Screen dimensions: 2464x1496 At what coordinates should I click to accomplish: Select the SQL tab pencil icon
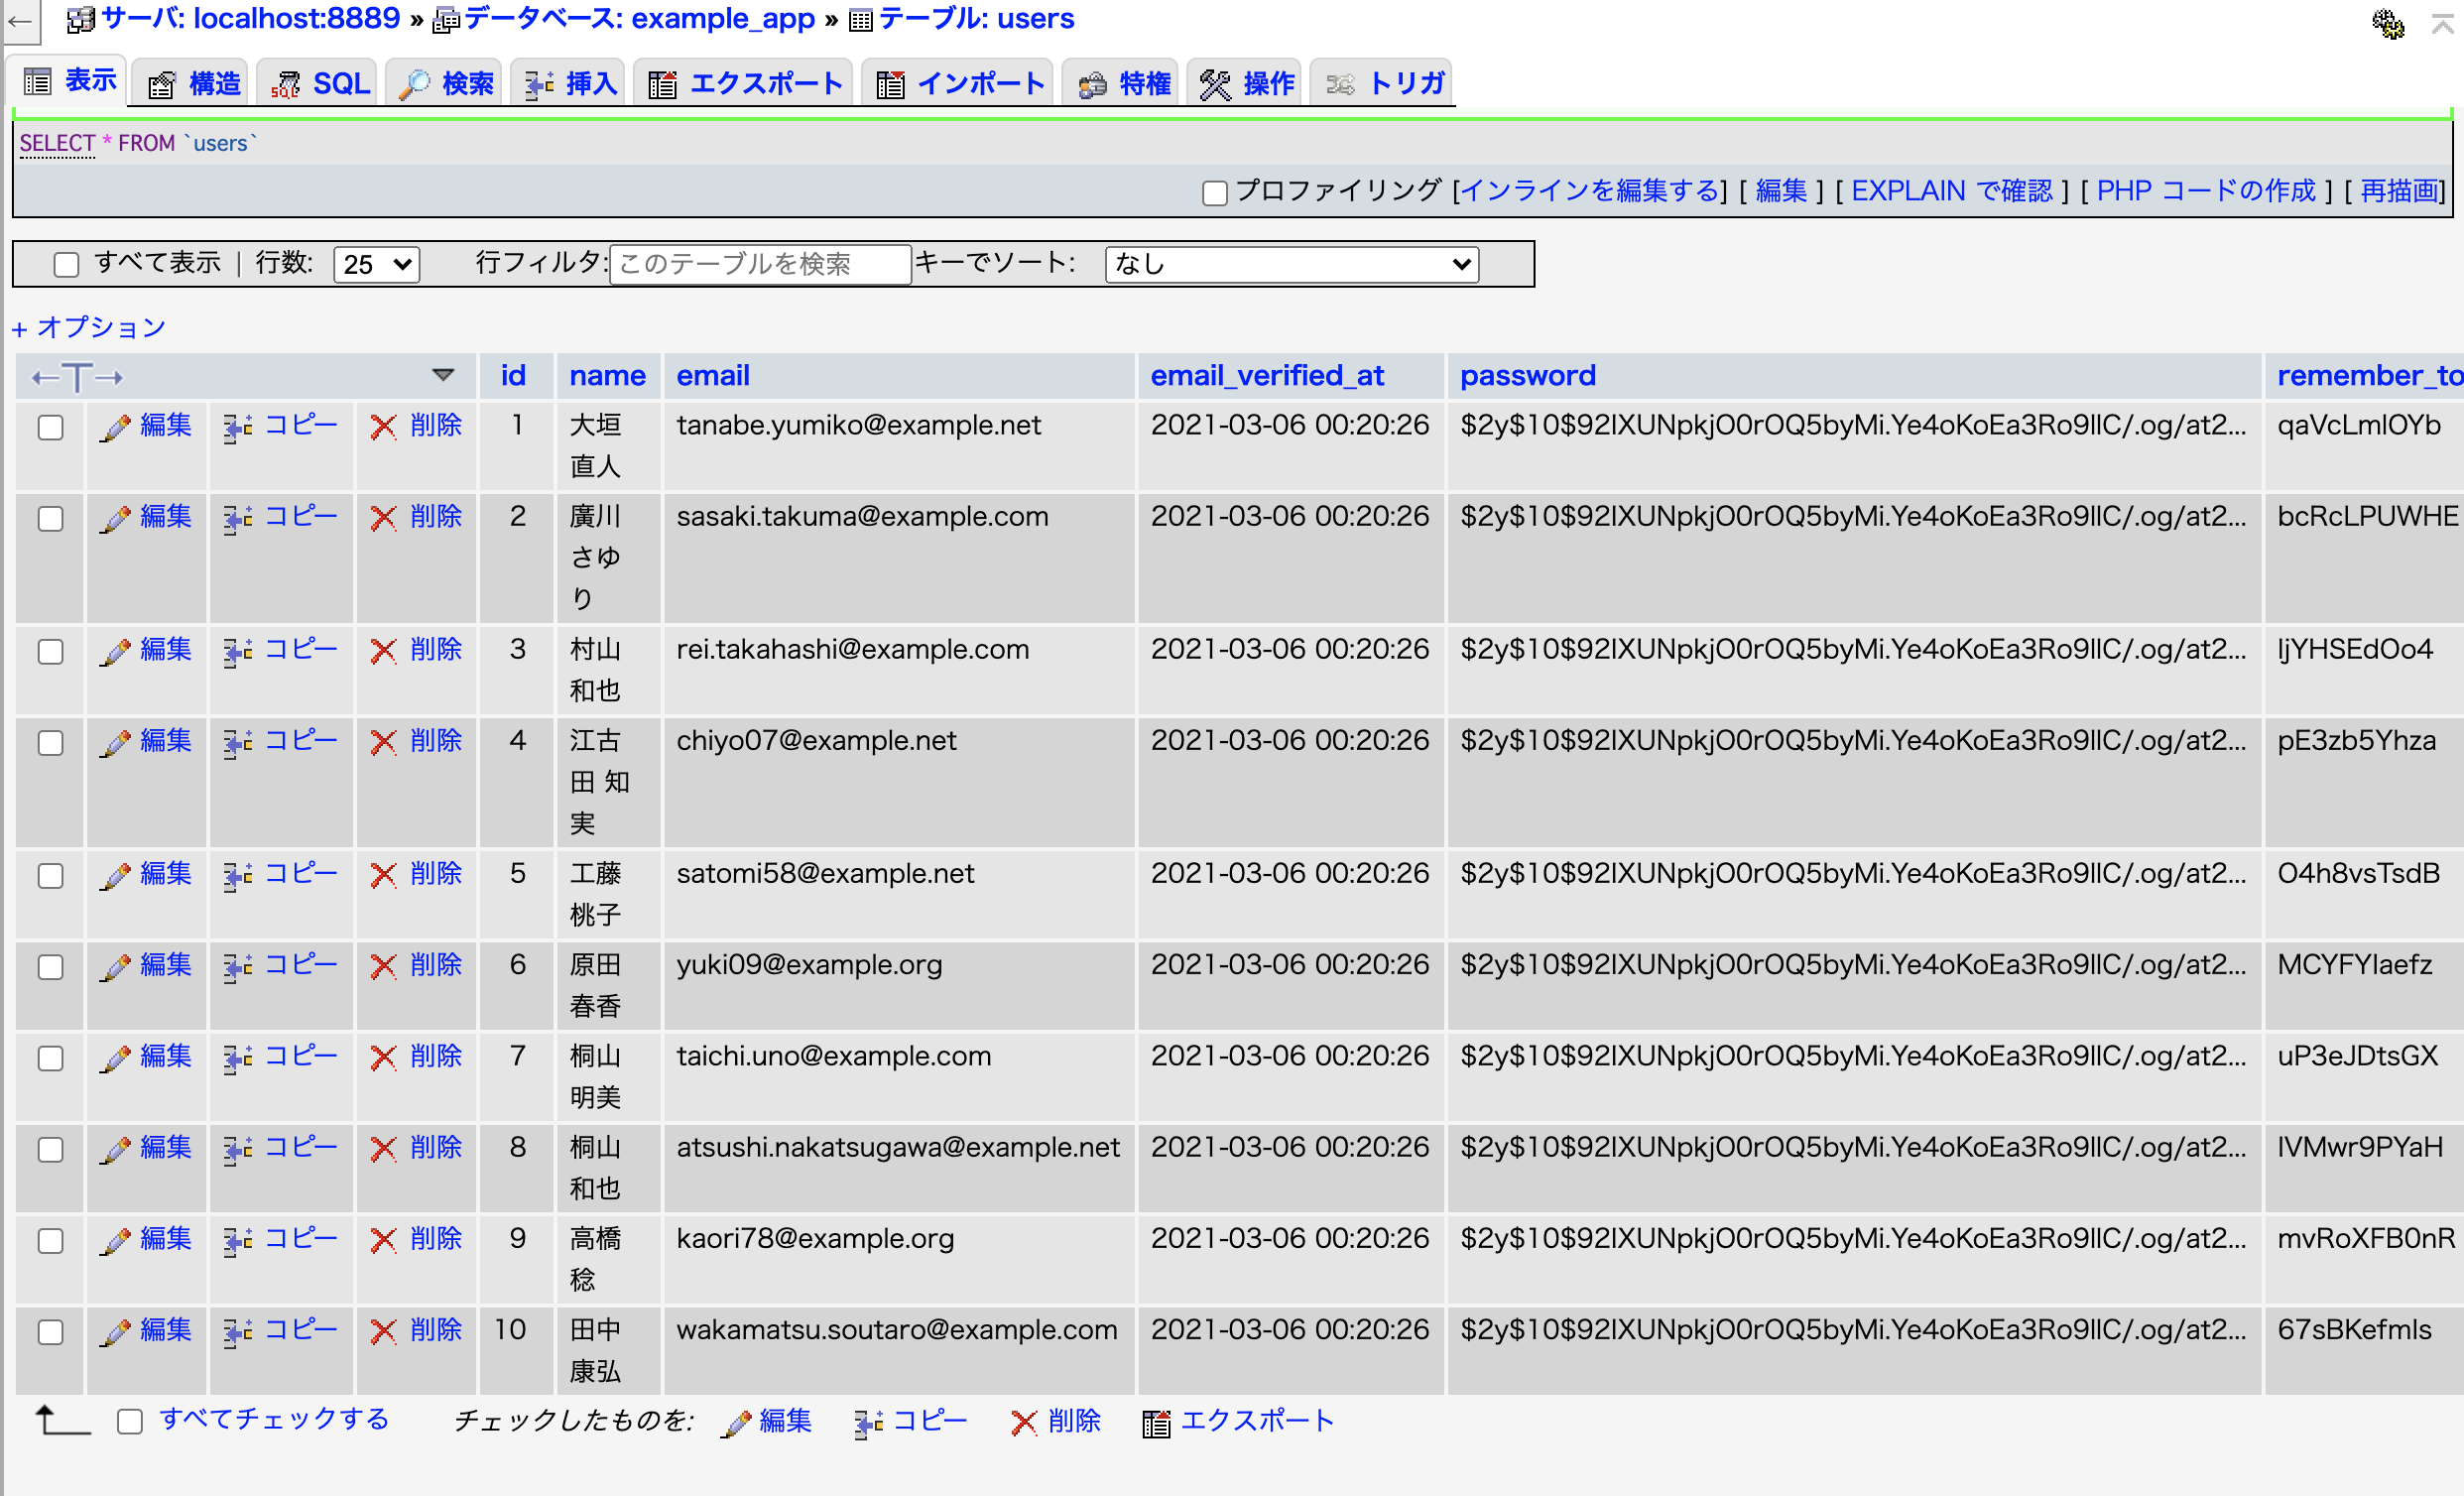(x=286, y=83)
